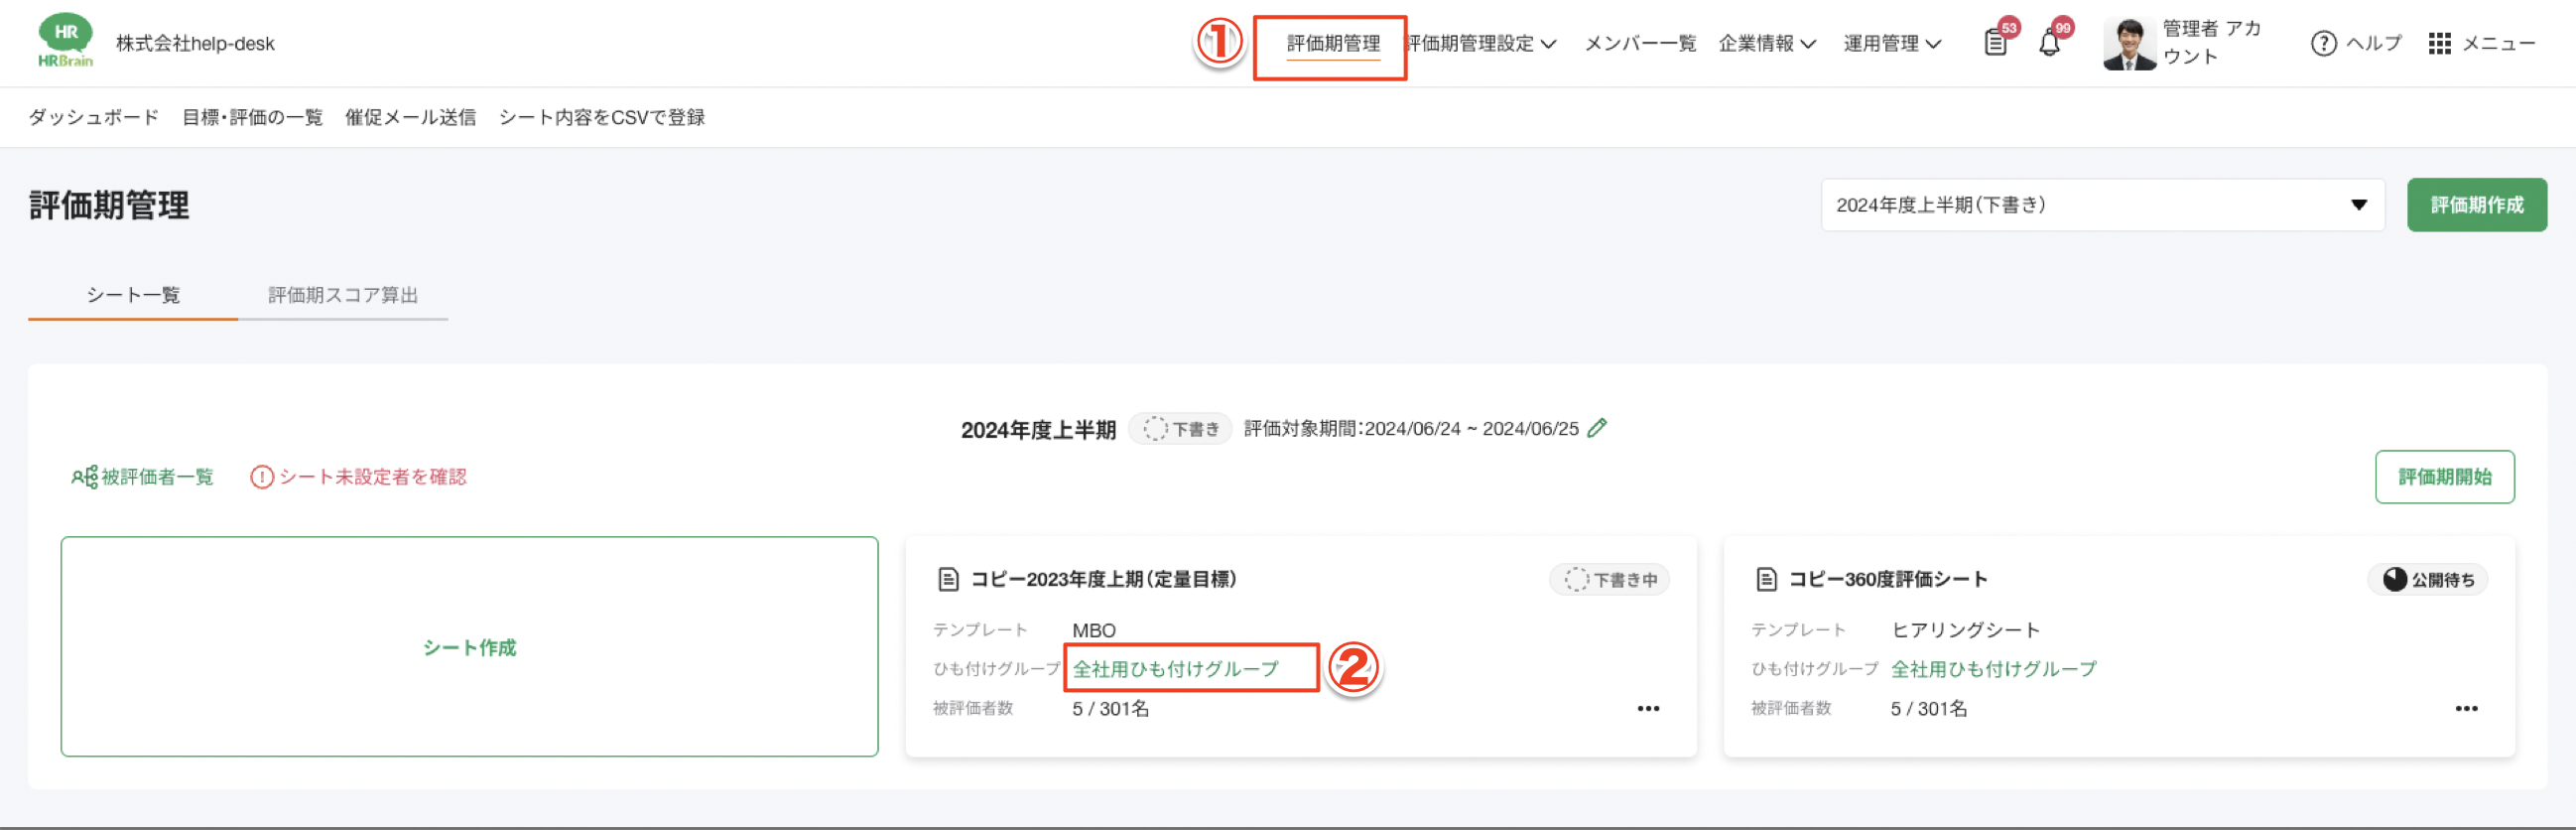2576x830 pixels.
Task: Click the コピー2023年度上期(定量目標) sheet title
Action: (1103, 579)
